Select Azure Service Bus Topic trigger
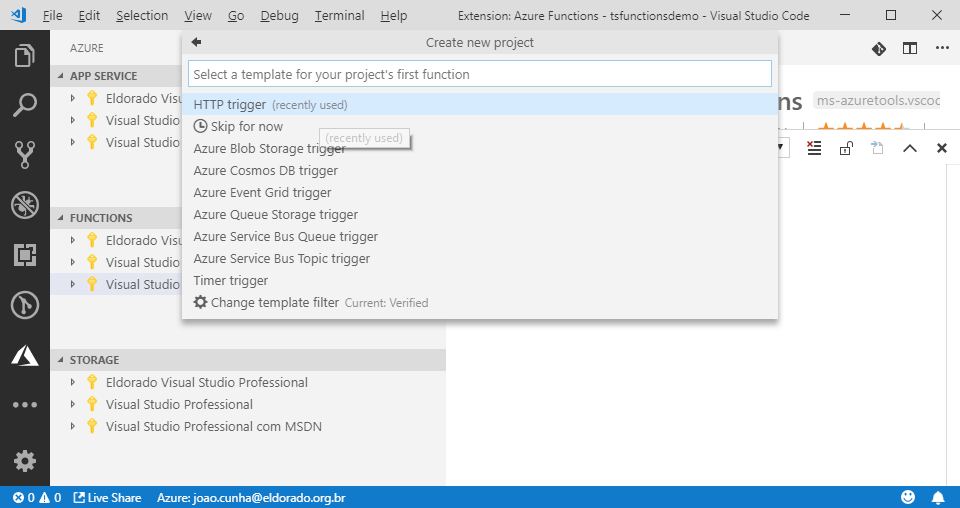 click(x=480, y=259)
